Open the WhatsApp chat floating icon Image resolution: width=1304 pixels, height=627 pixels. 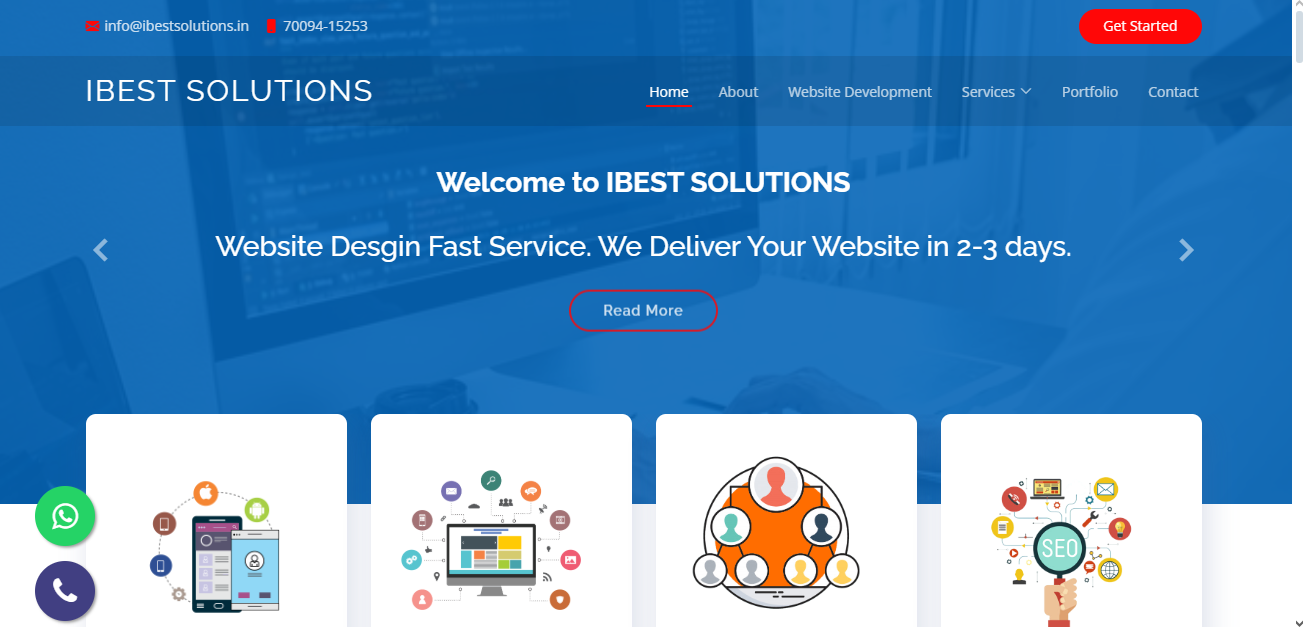click(65, 516)
